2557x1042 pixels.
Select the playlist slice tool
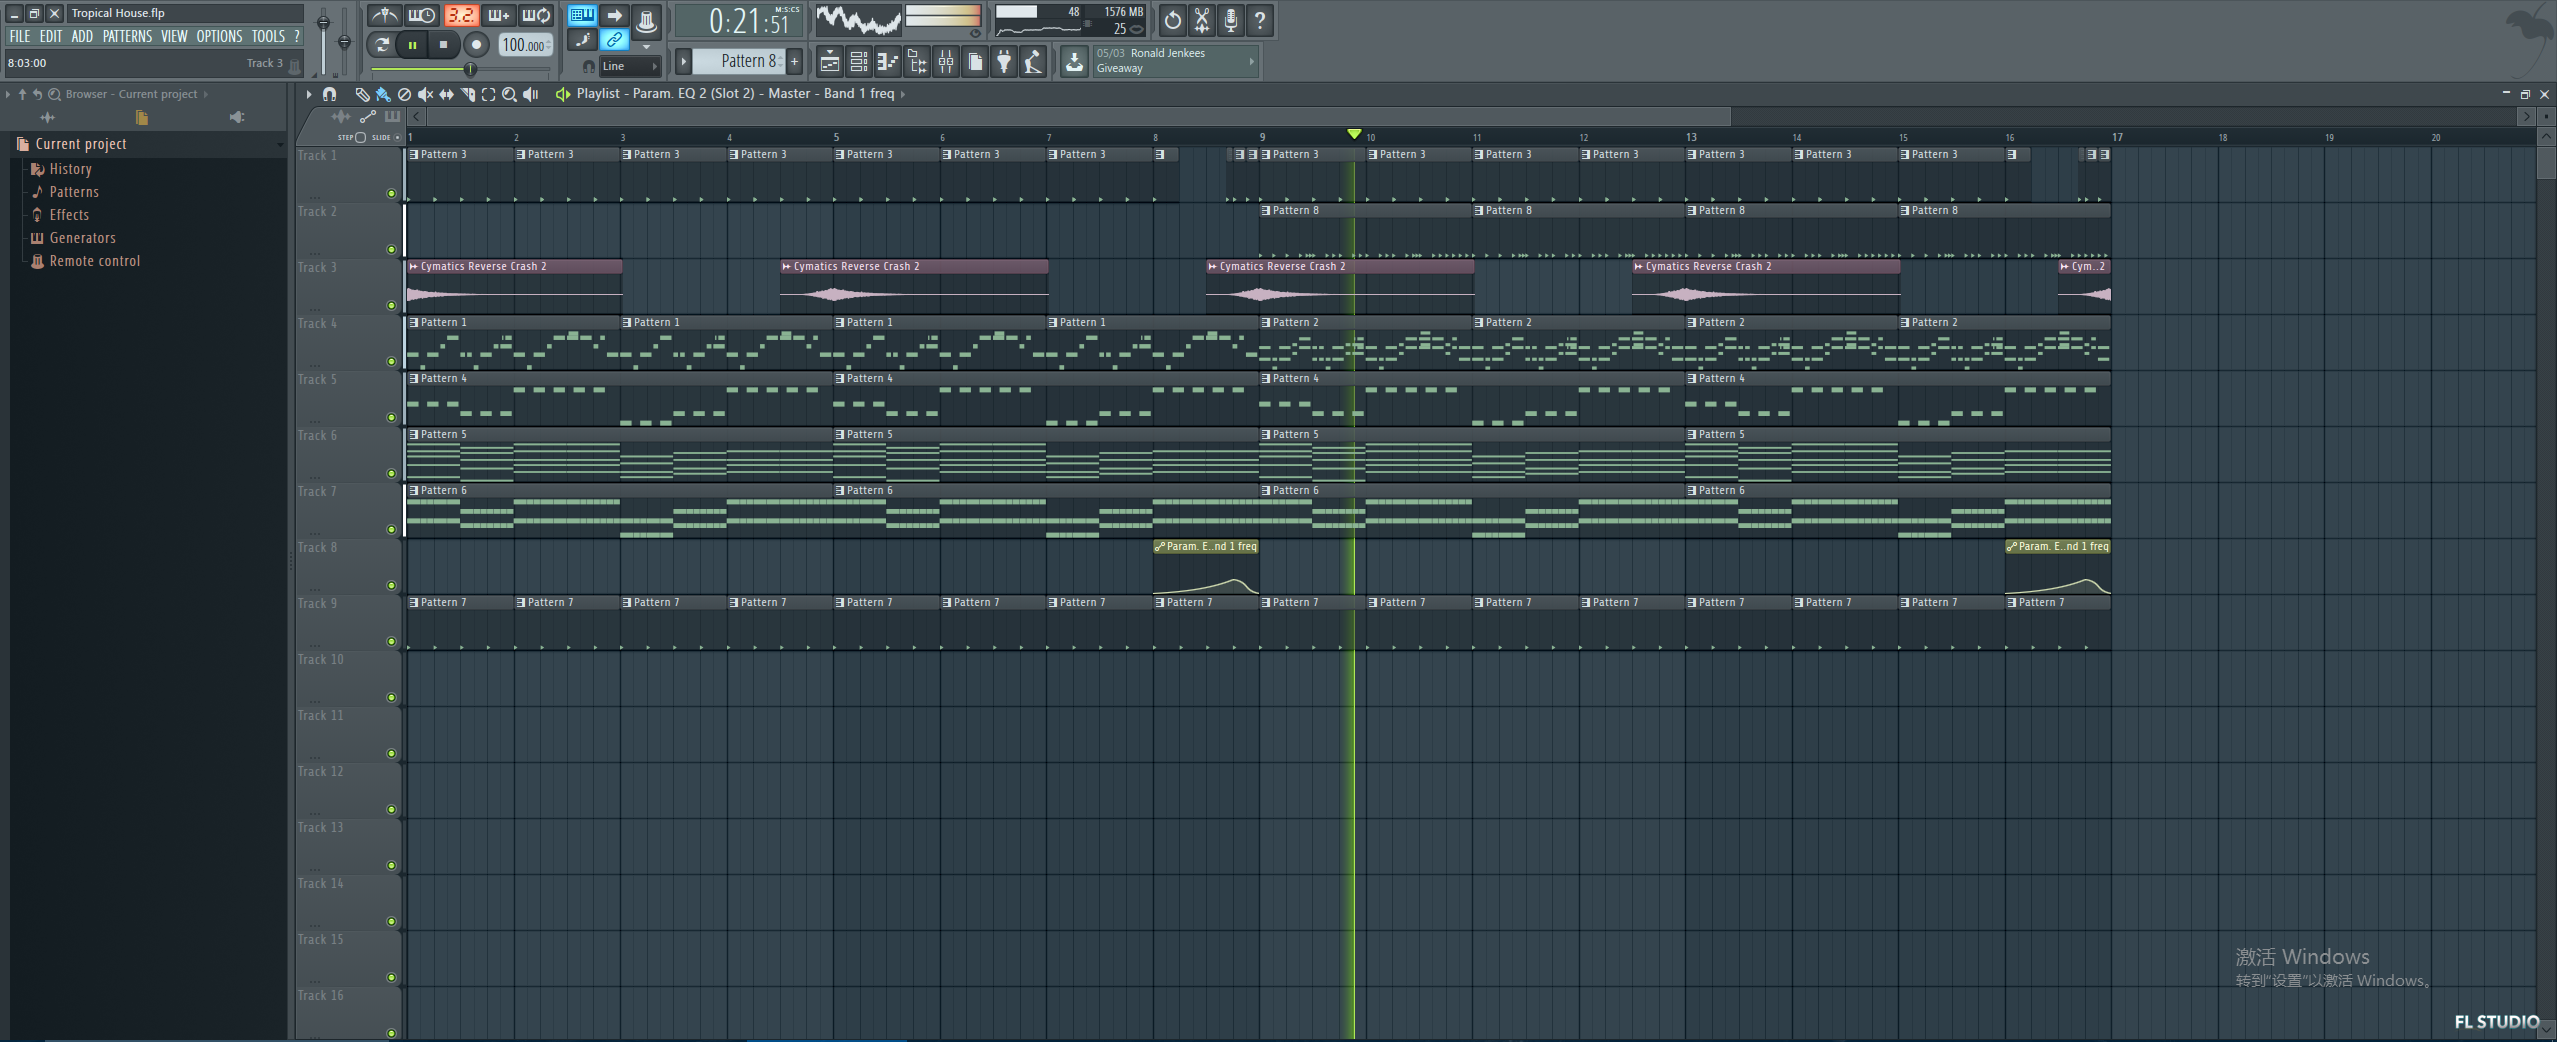[467, 94]
